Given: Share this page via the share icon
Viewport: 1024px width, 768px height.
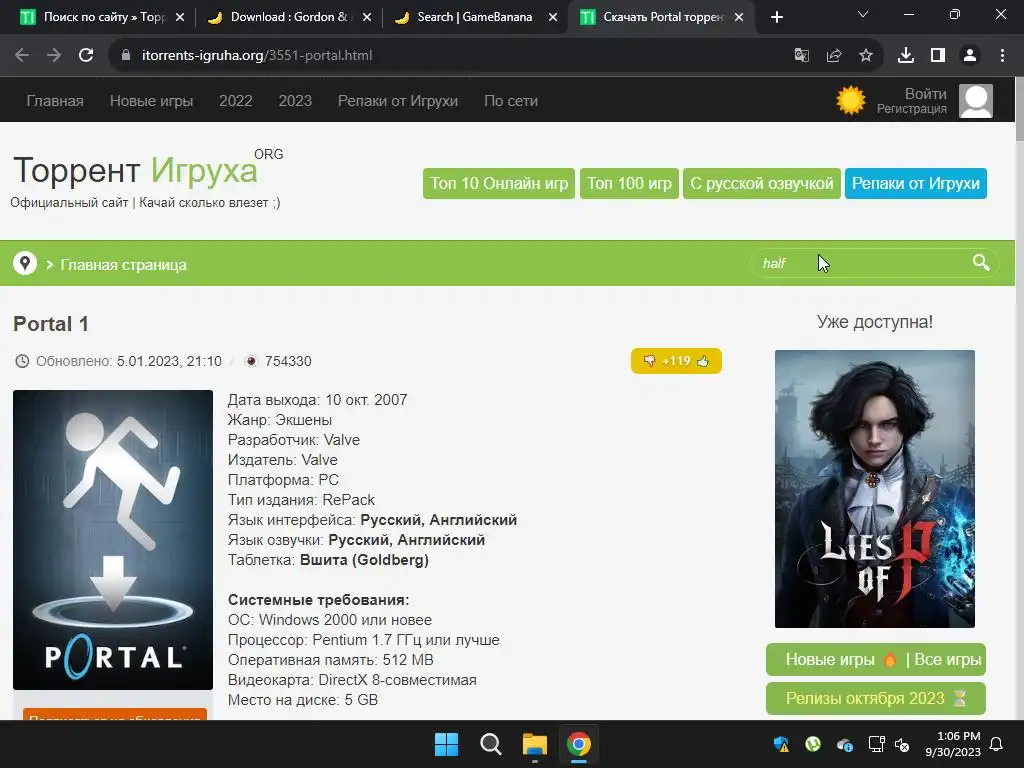Looking at the screenshot, I should coord(834,56).
